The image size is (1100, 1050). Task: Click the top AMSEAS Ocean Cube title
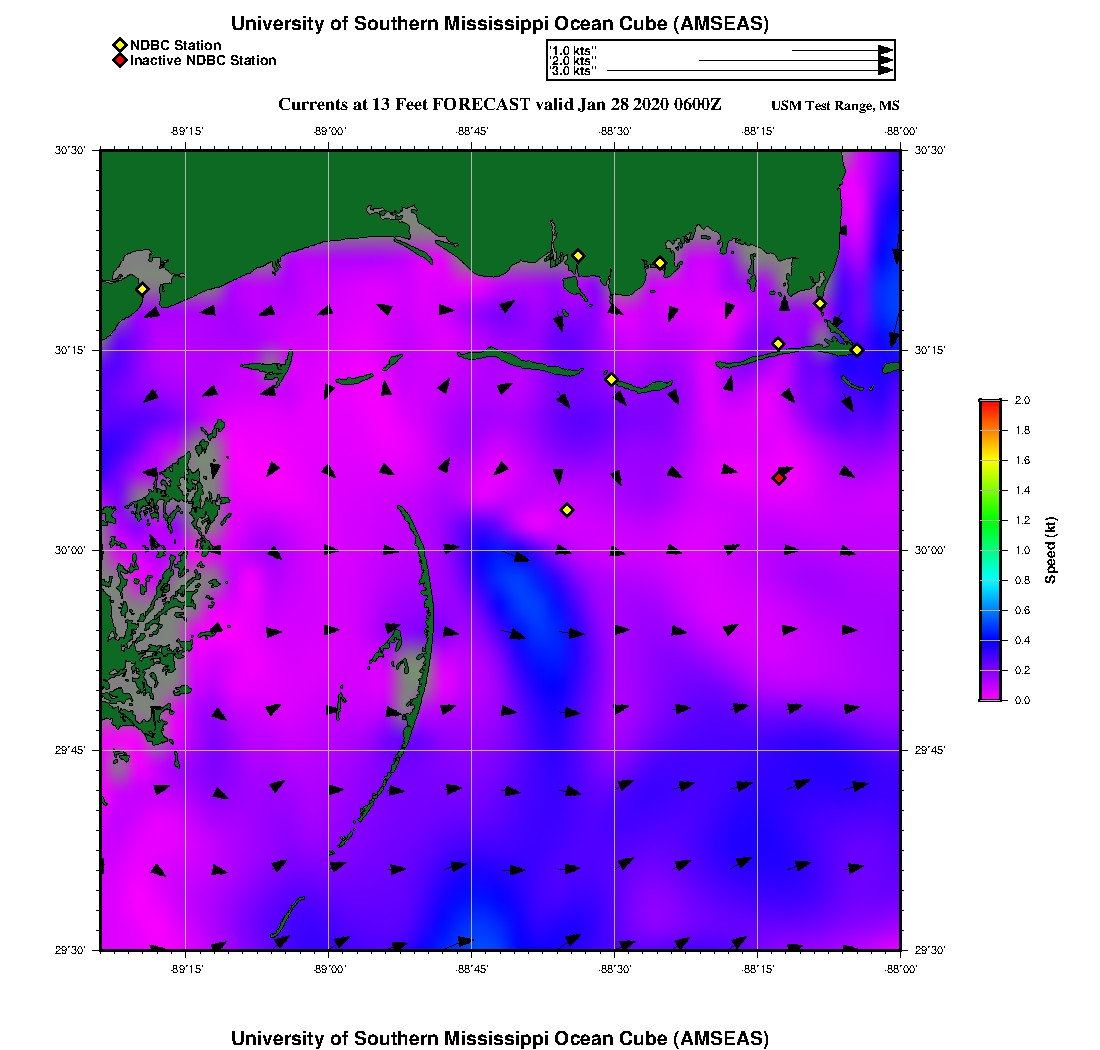(x=500, y=24)
